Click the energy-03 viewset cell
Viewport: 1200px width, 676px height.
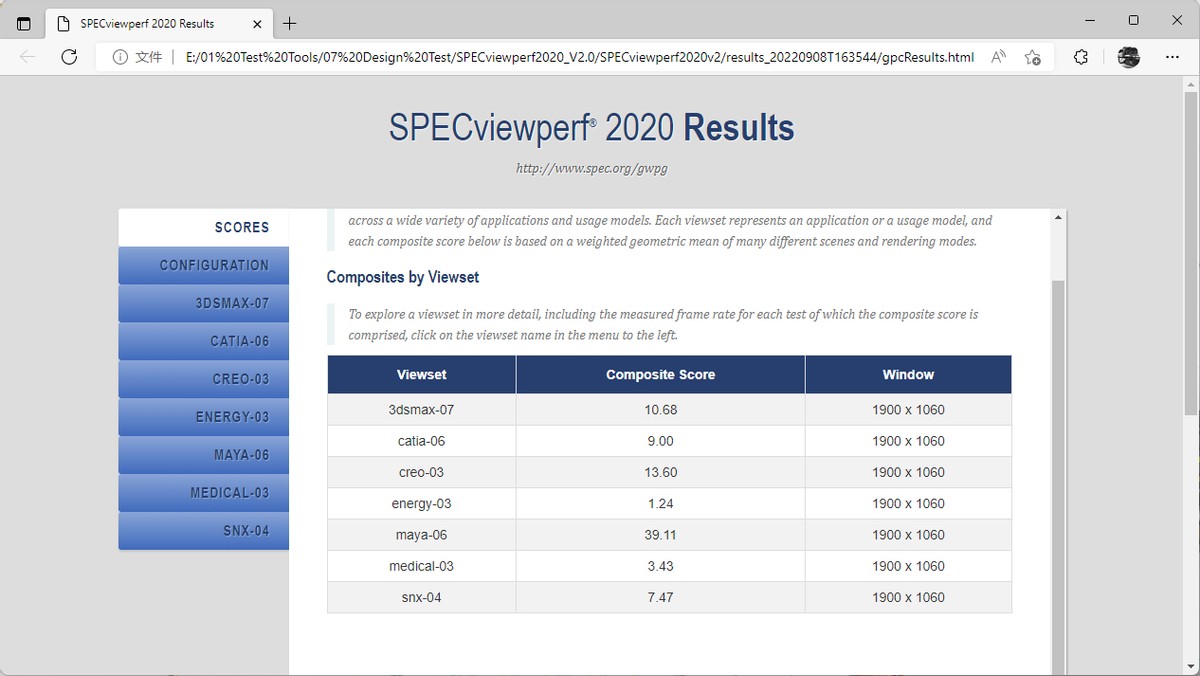click(421, 504)
